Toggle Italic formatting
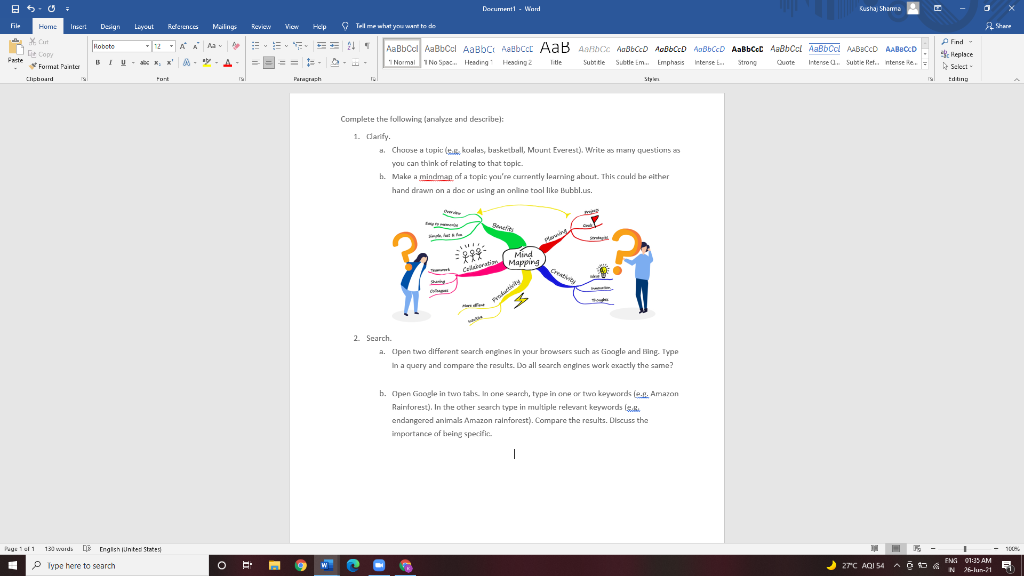The image size is (1024, 576). pos(109,62)
